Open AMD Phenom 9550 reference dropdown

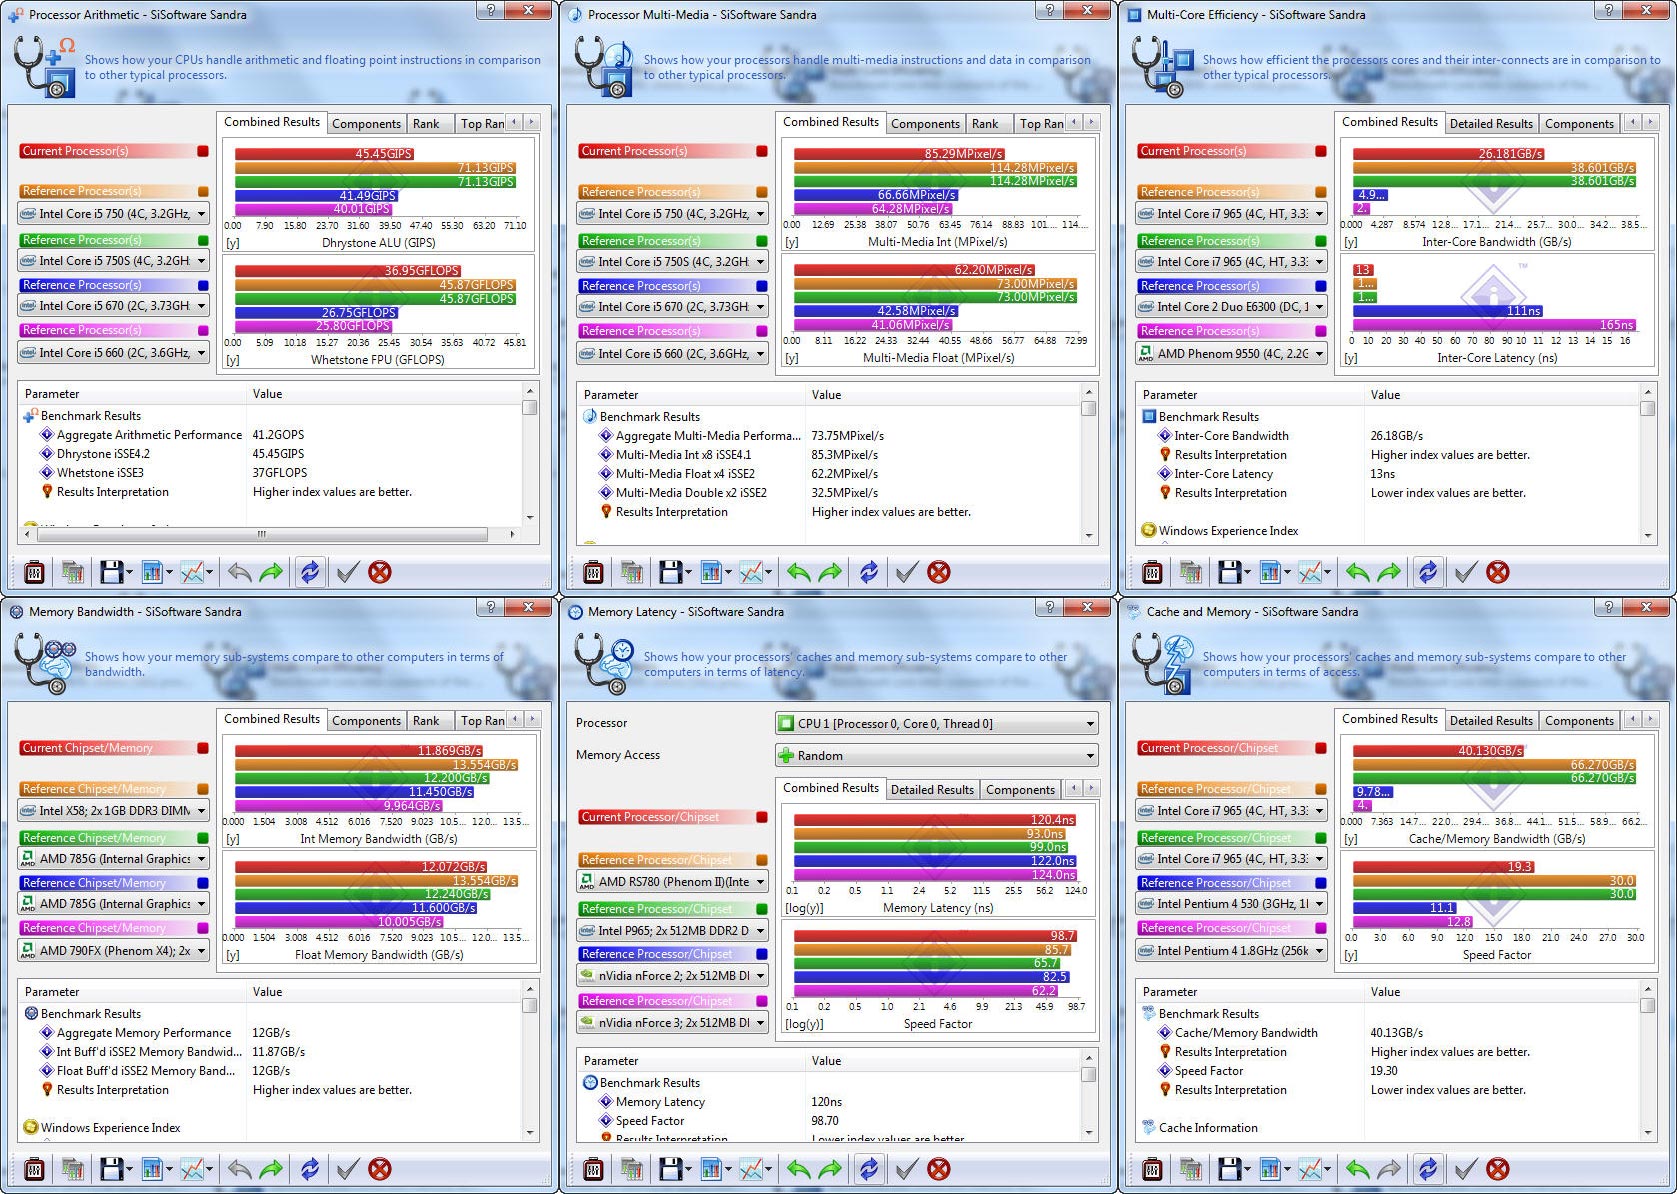1231,354
